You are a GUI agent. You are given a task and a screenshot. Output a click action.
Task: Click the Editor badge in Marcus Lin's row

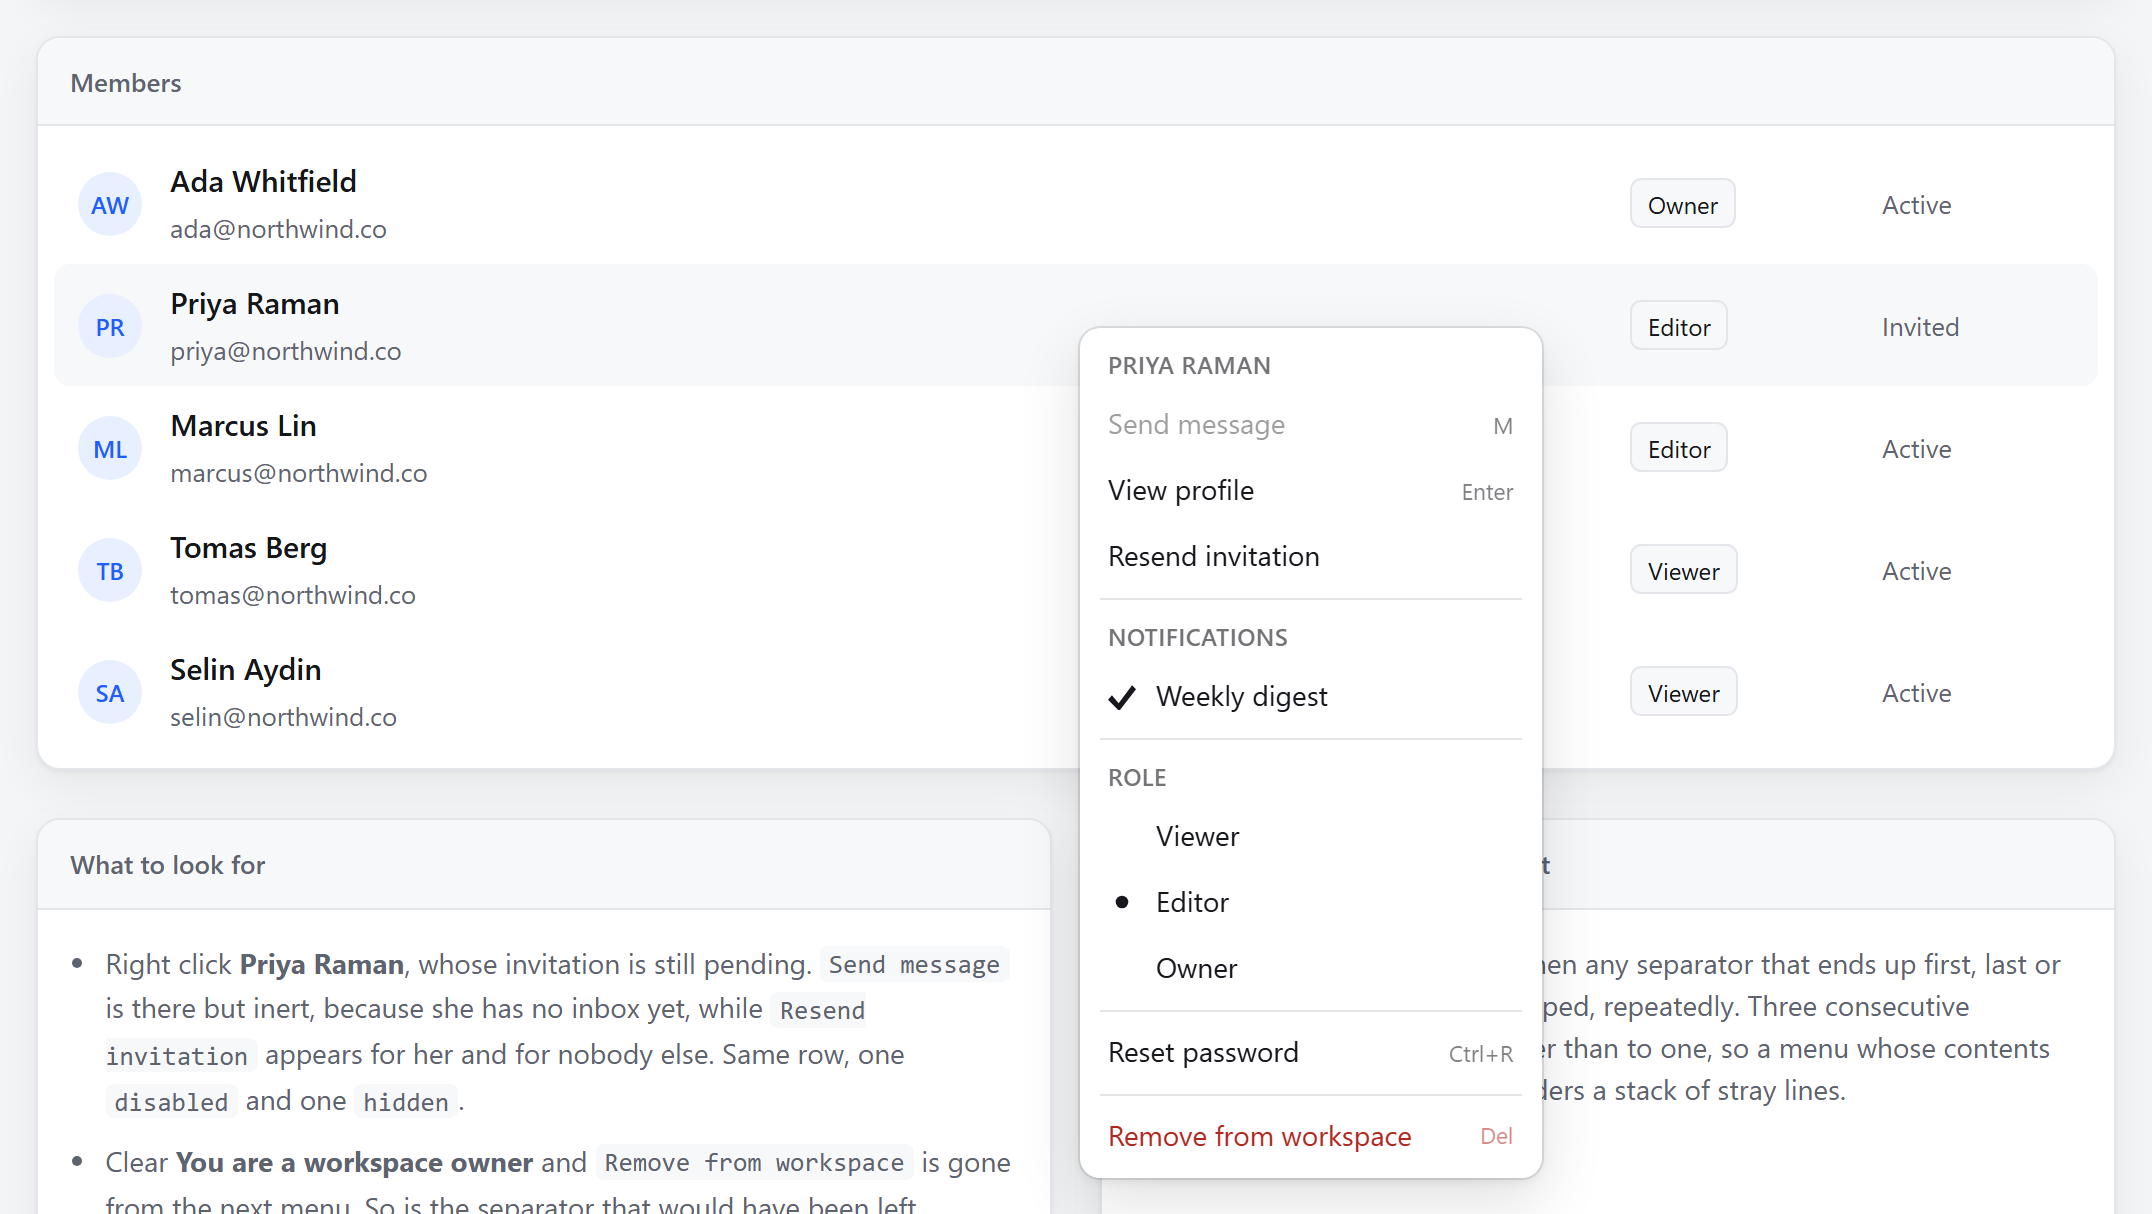[x=1678, y=449]
